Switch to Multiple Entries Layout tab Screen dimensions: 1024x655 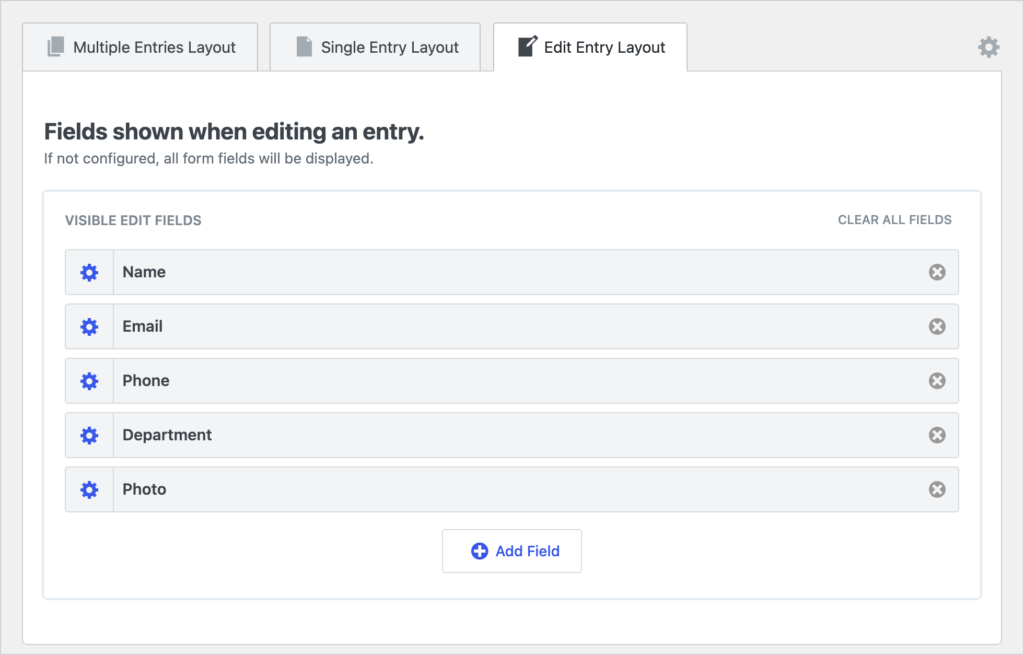tap(140, 47)
